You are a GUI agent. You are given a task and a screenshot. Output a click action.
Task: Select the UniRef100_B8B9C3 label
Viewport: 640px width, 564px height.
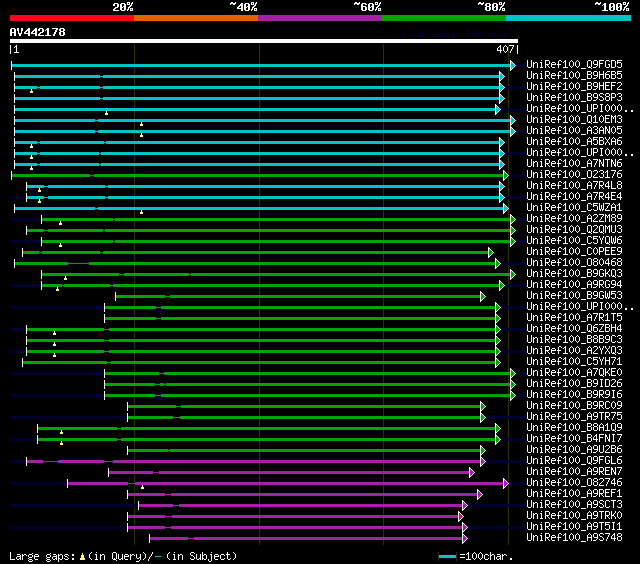(x=574, y=340)
